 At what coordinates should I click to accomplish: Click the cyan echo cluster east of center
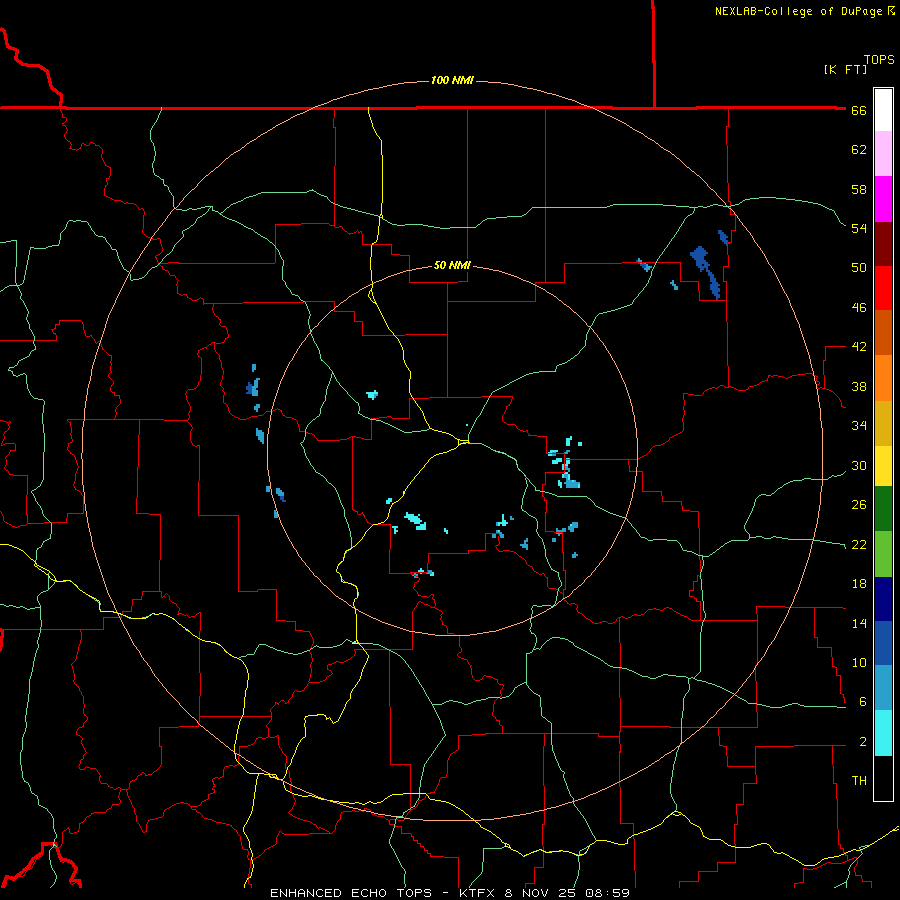(x=566, y=463)
